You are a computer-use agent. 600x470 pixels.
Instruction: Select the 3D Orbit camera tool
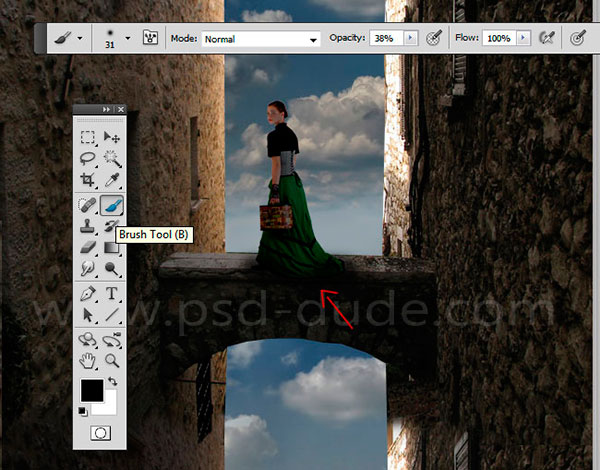pyautogui.click(x=112, y=340)
